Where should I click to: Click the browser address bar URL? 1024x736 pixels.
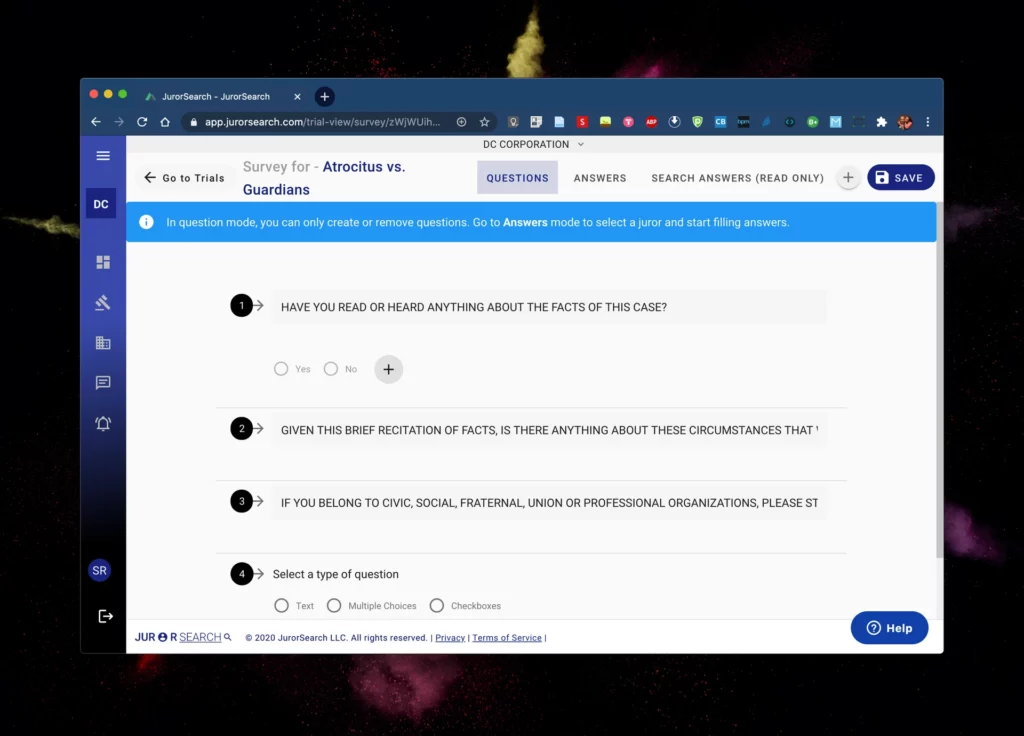pyautogui.click(x=323, y=122)
